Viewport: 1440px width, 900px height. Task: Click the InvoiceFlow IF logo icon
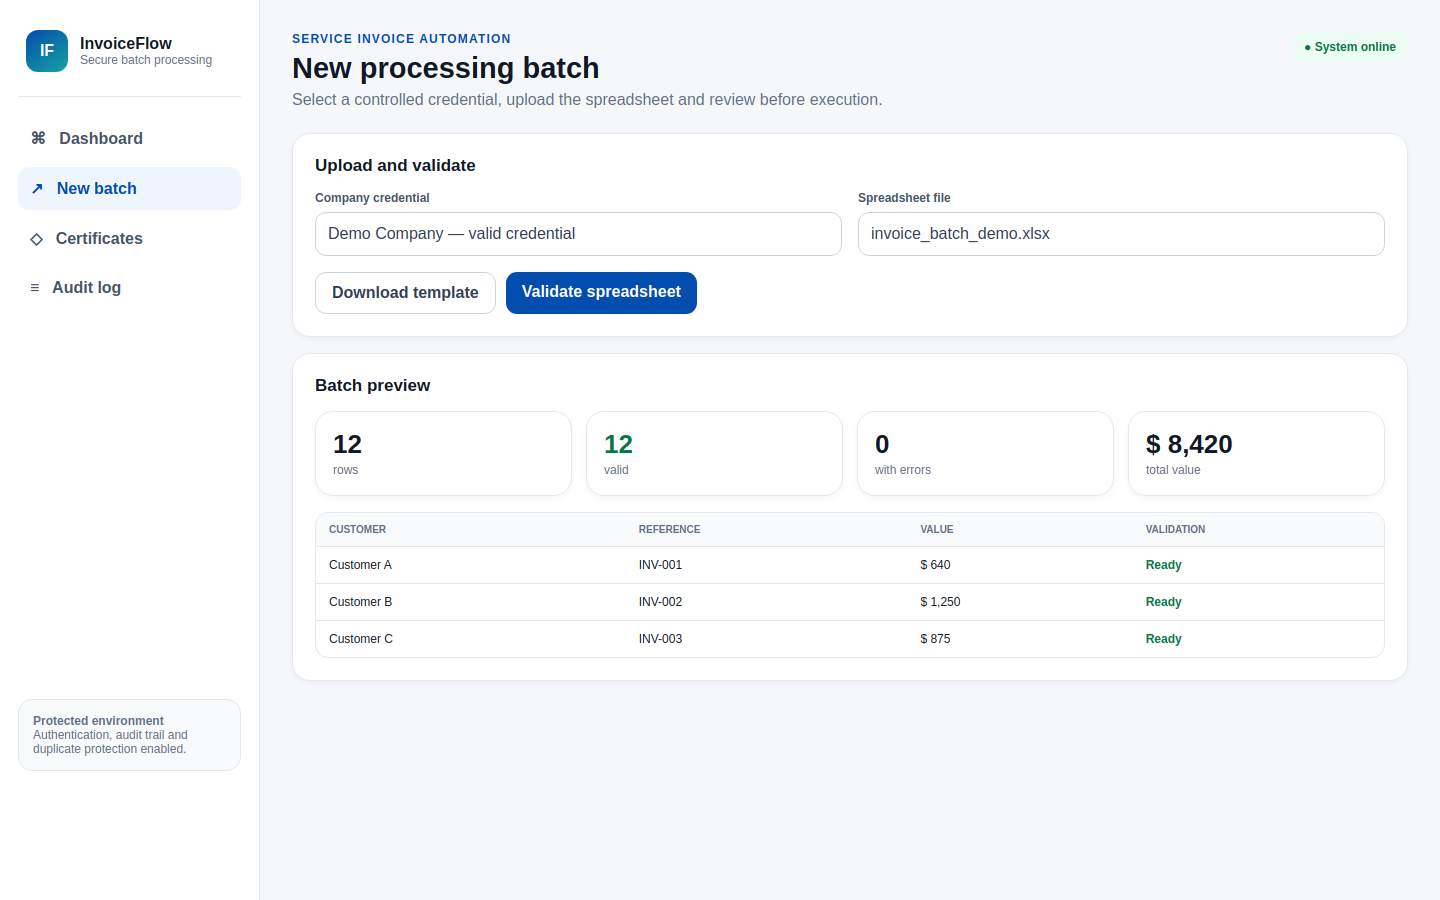47,51
